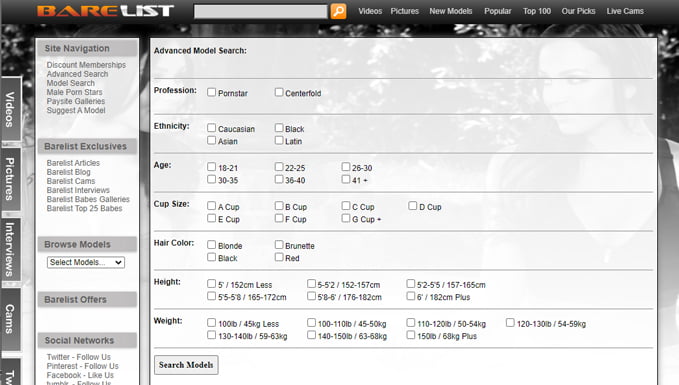
Task: Select the vertical Videos side tab
Action: point(10,109)
